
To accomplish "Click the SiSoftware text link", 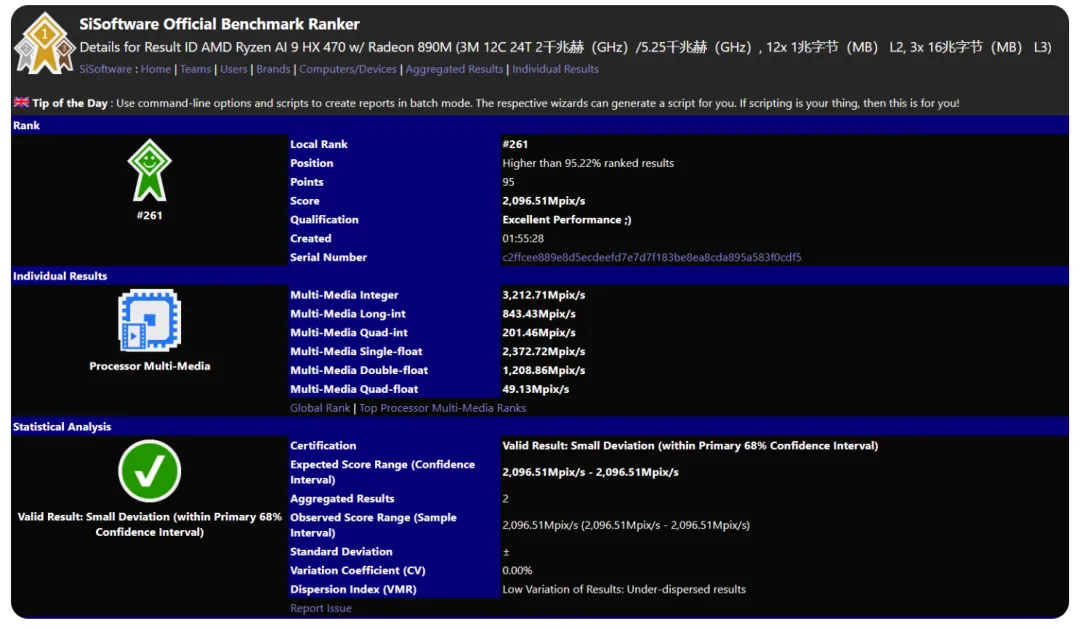I will 104,69.
